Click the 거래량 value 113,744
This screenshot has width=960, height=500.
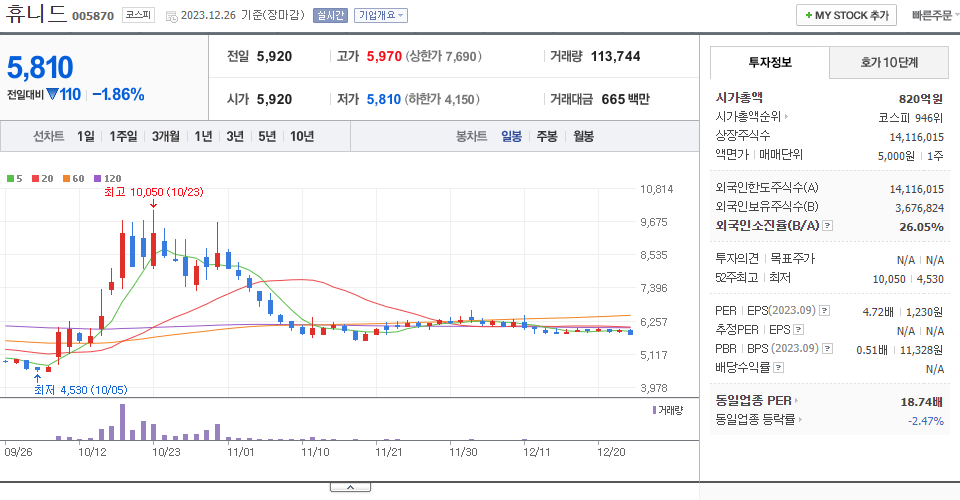(615, 56)
